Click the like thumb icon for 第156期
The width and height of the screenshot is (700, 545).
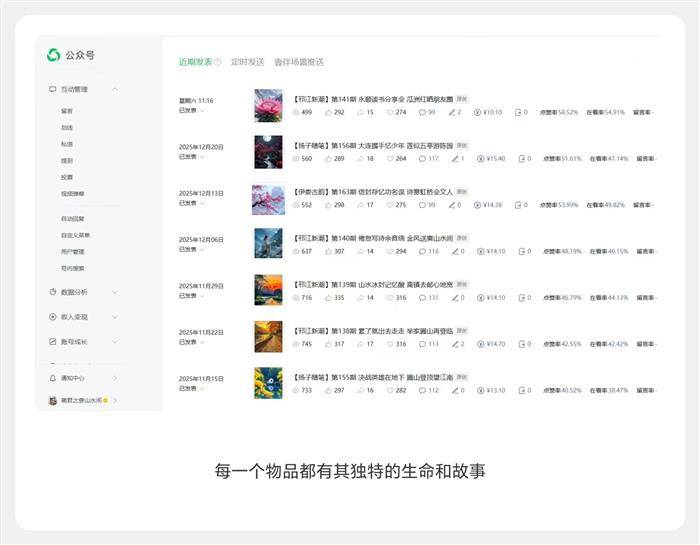[x=328, y=158]
